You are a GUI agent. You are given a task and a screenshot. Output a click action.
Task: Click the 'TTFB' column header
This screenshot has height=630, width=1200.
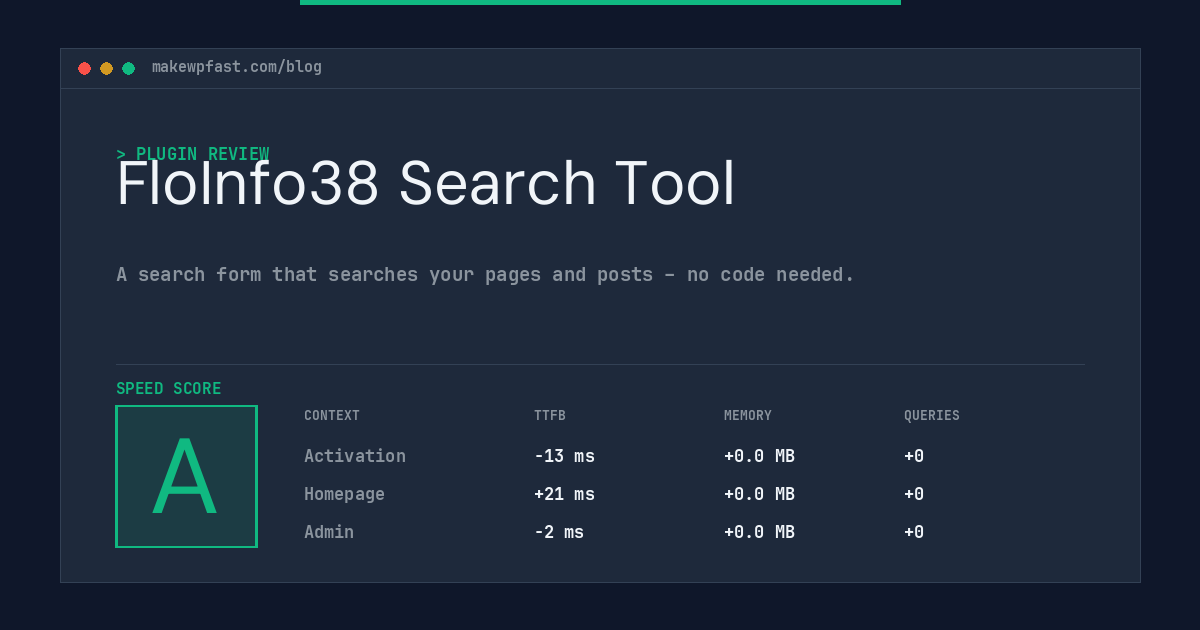click(x=550, y=416)
